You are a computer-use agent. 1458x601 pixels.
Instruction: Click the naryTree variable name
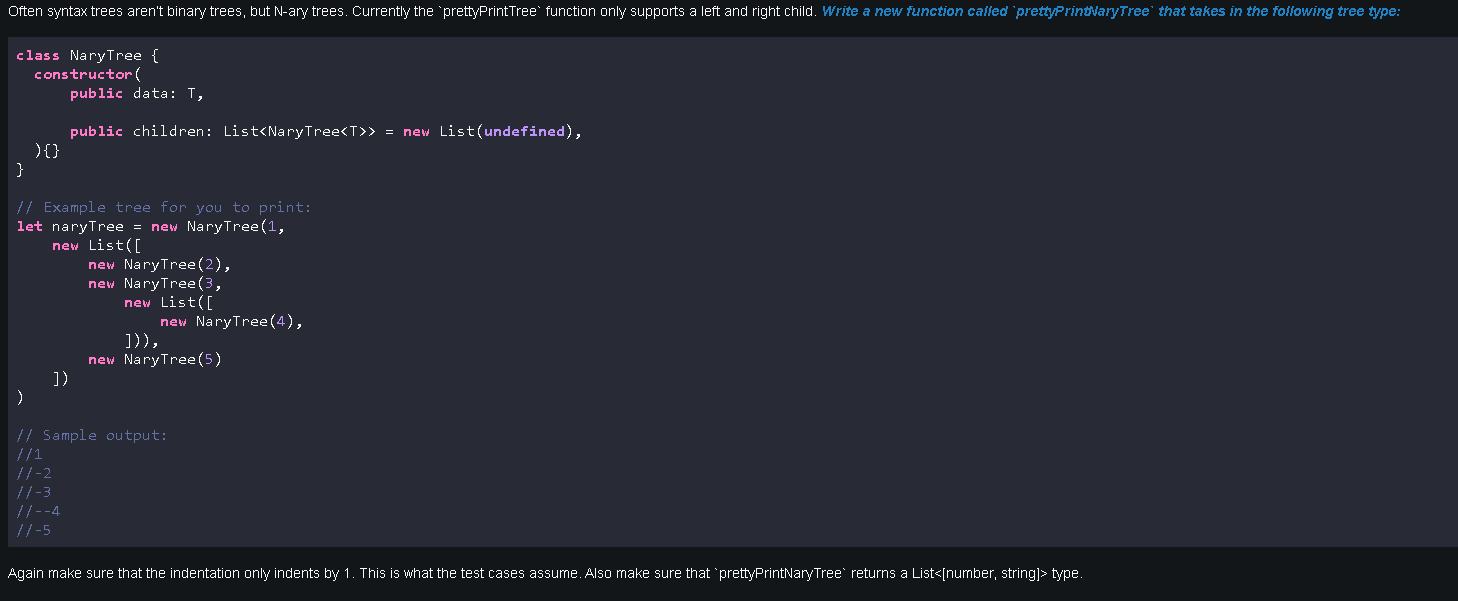pos(87,226)
